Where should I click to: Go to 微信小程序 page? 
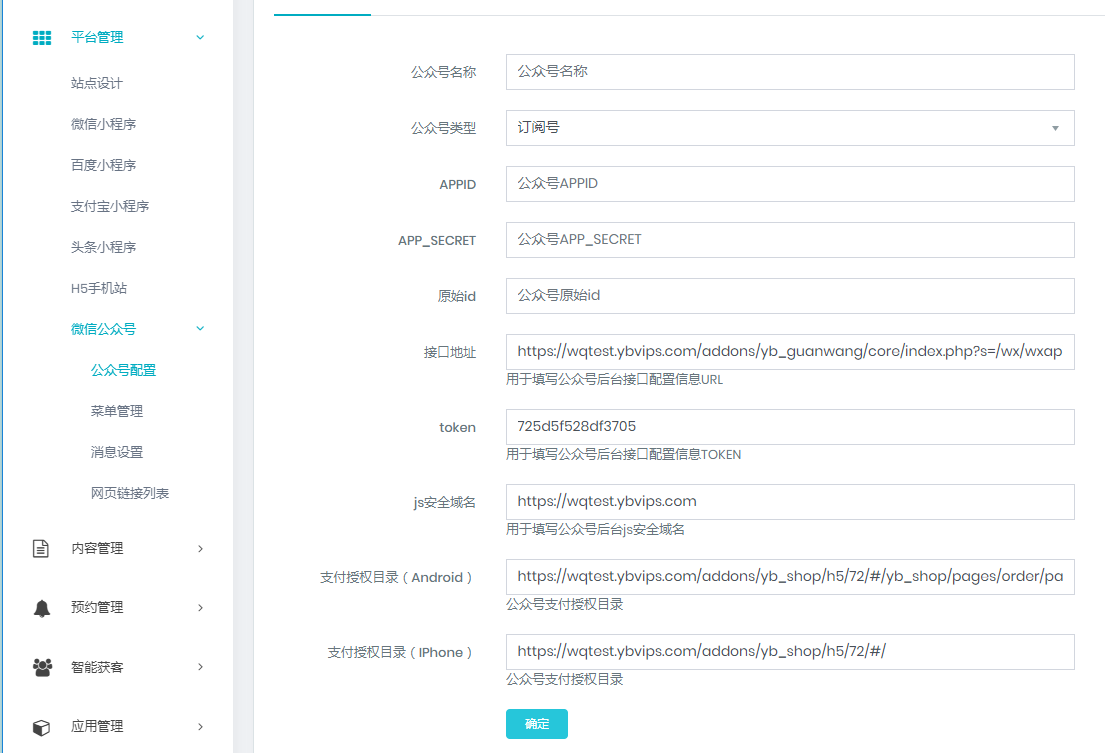(103, 124)
